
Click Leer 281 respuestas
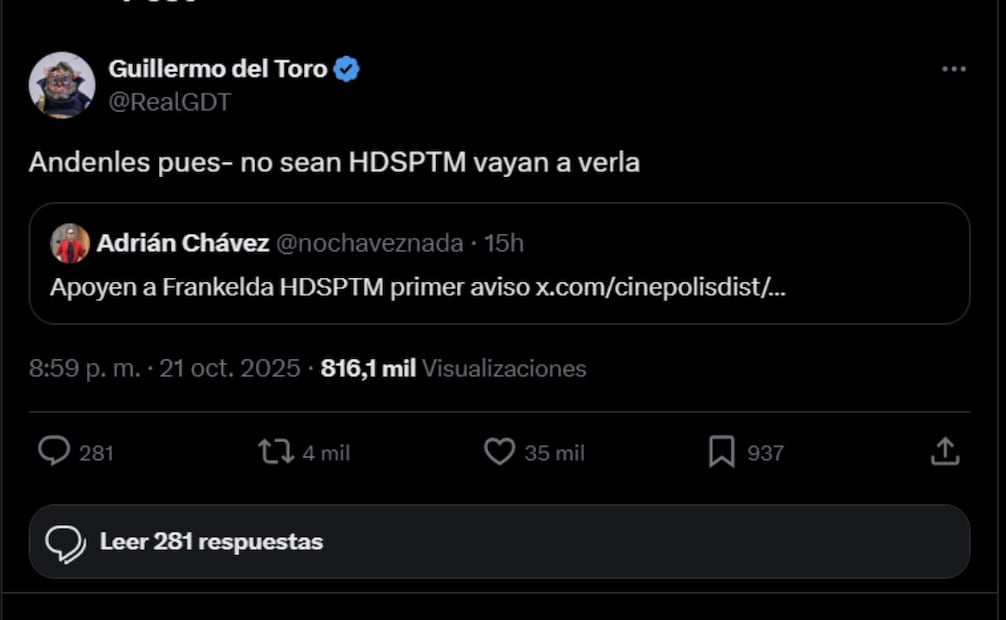click(x=210, y=541)
